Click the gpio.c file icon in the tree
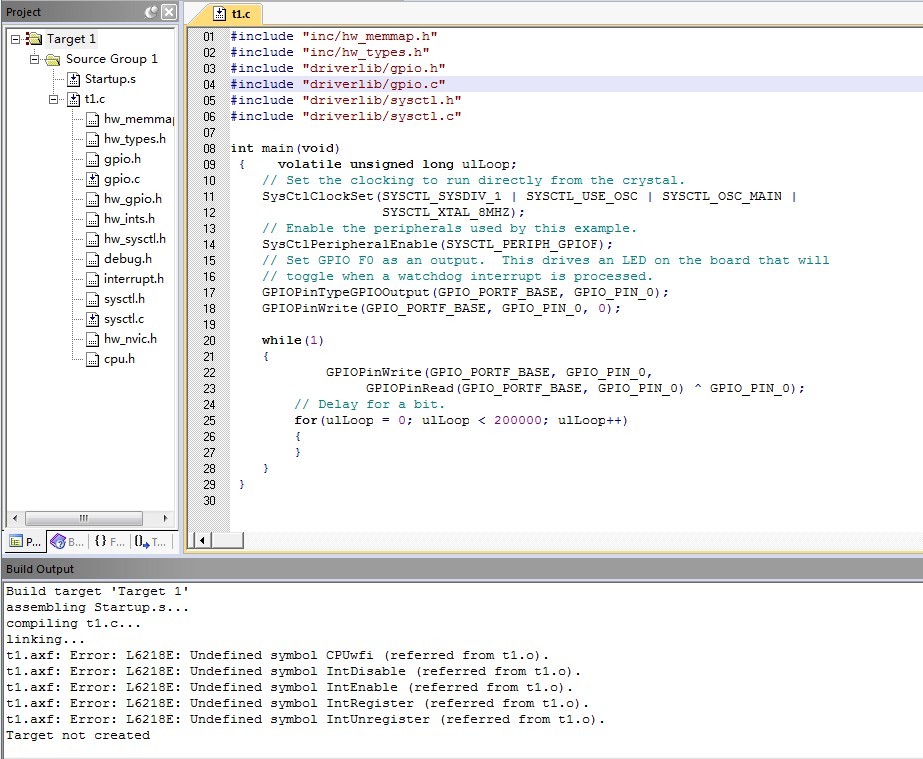Image resolution: width=923 pixels, height=759 pixels. (92, 179)
